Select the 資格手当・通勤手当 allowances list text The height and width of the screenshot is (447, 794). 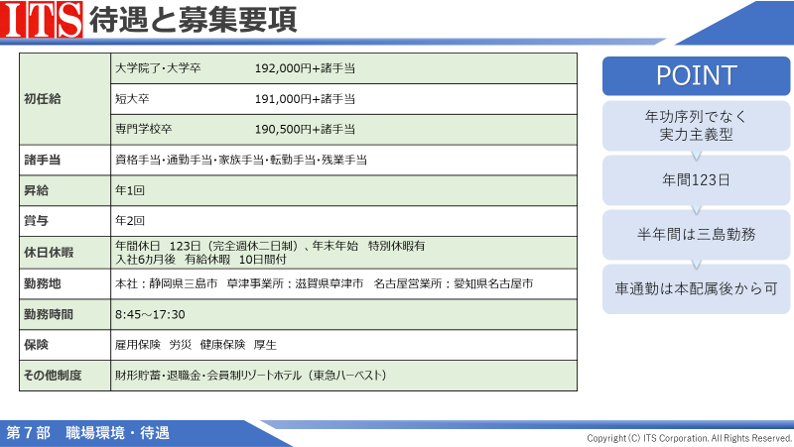pos(241,160)
